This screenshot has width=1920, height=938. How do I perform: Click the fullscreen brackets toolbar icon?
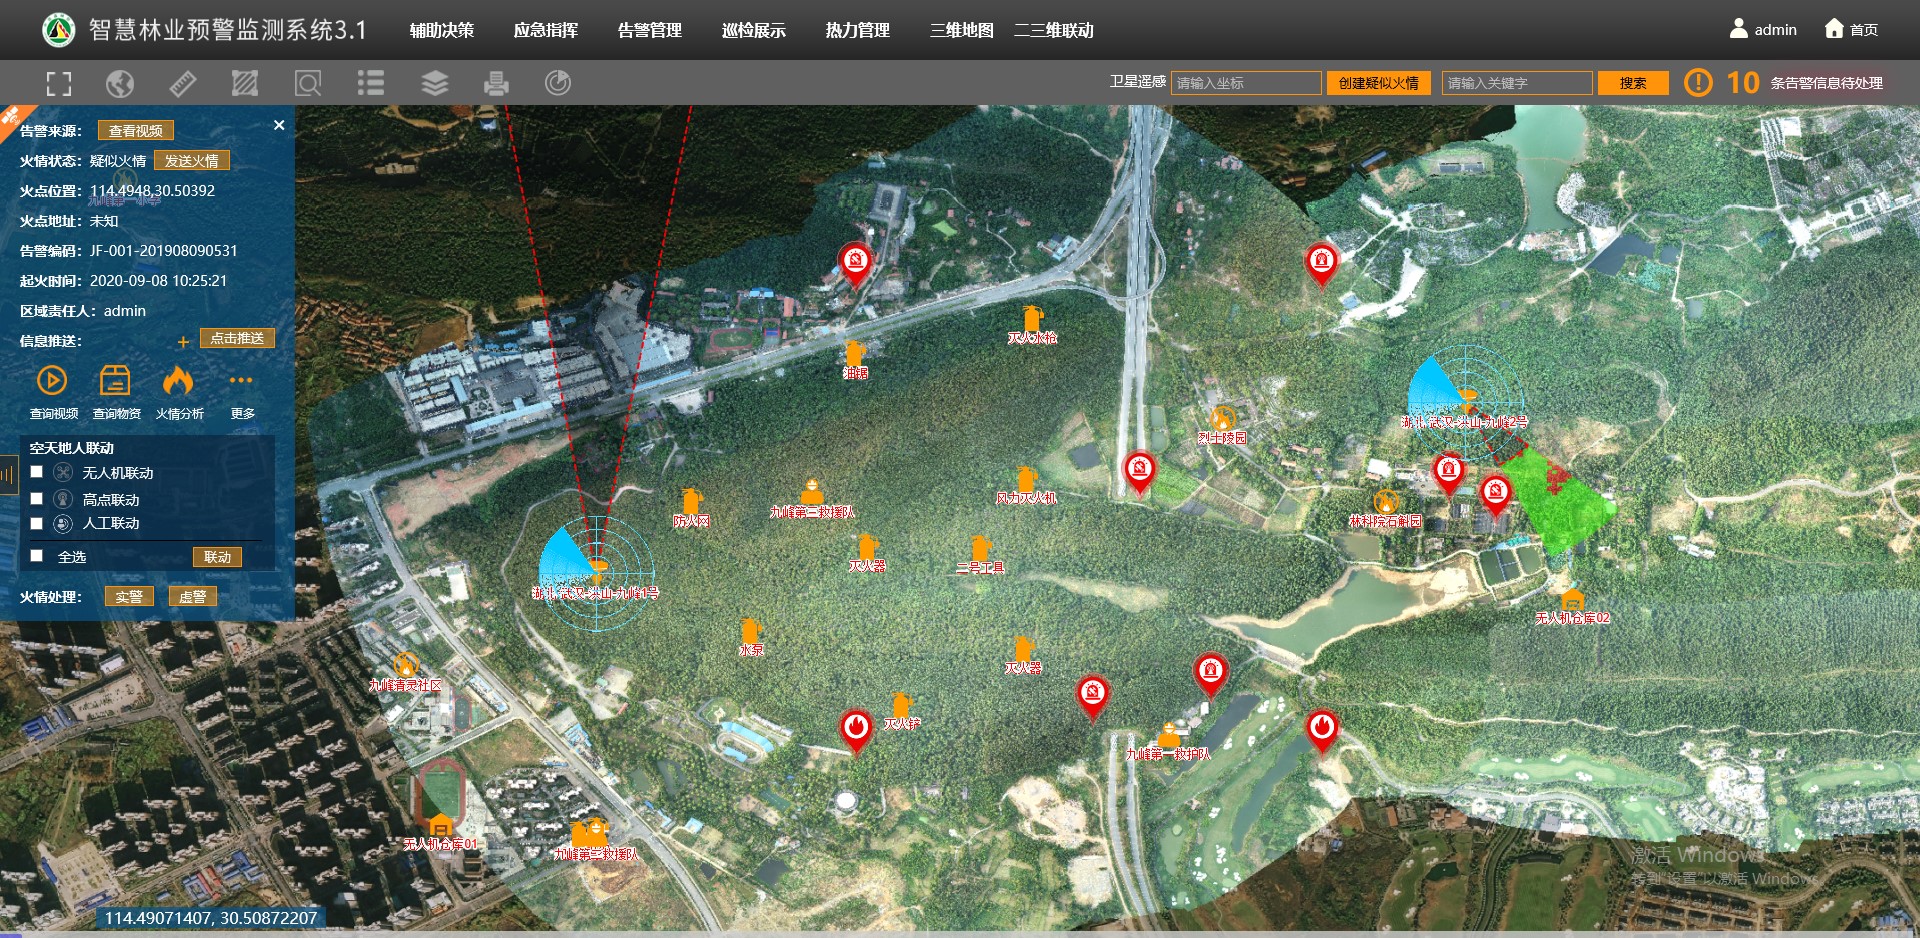59,84
